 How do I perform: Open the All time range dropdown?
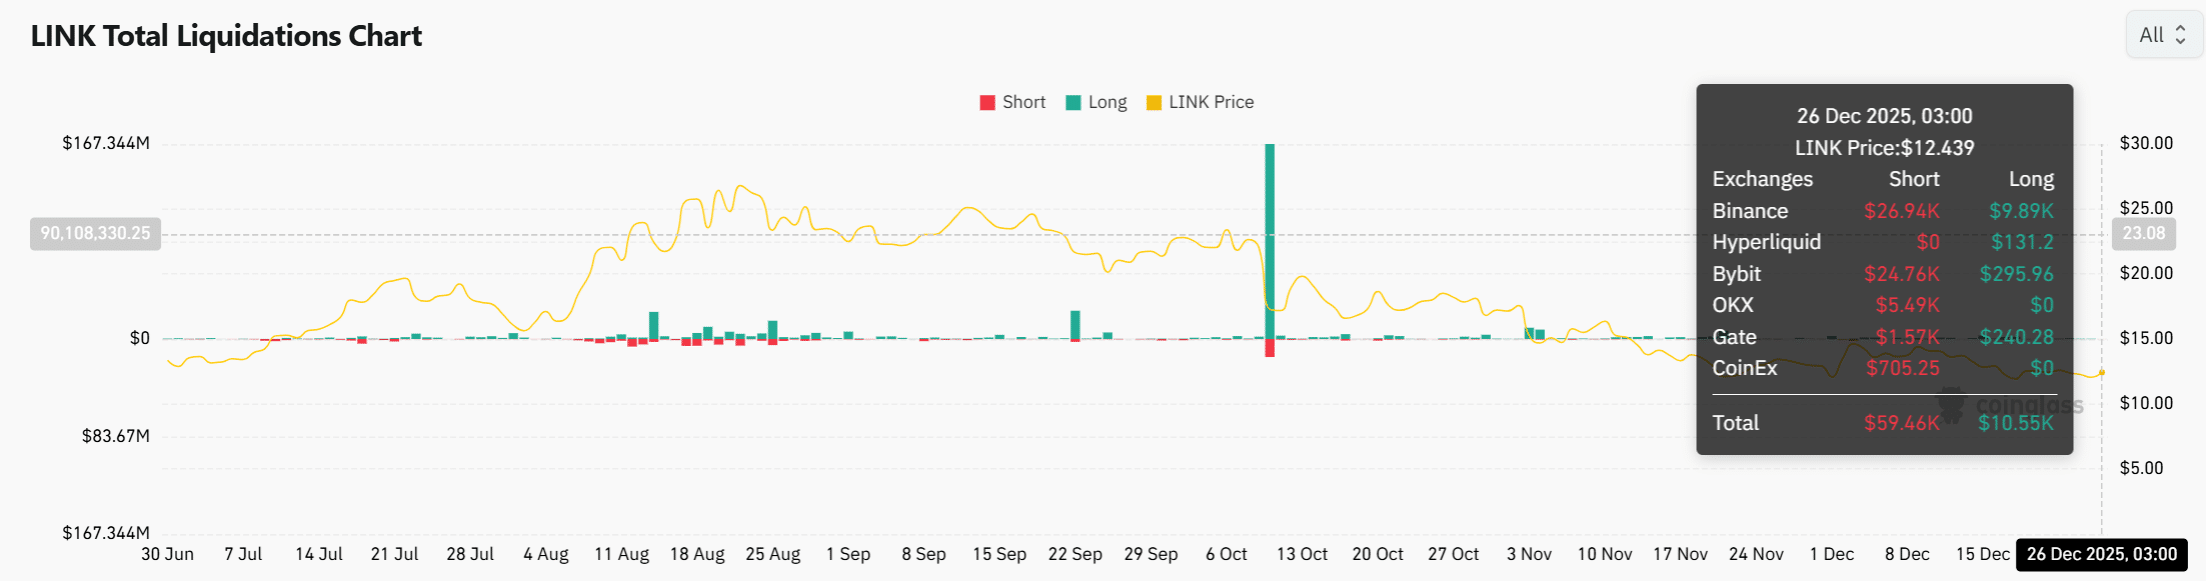[2163, 34]
